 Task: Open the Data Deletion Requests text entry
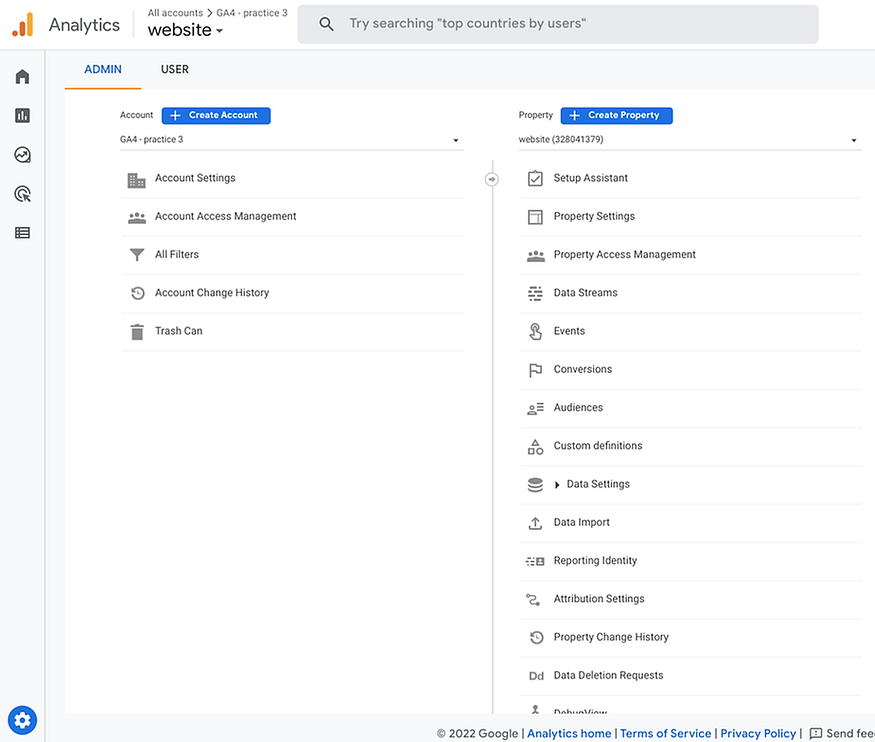pos(608,676)
